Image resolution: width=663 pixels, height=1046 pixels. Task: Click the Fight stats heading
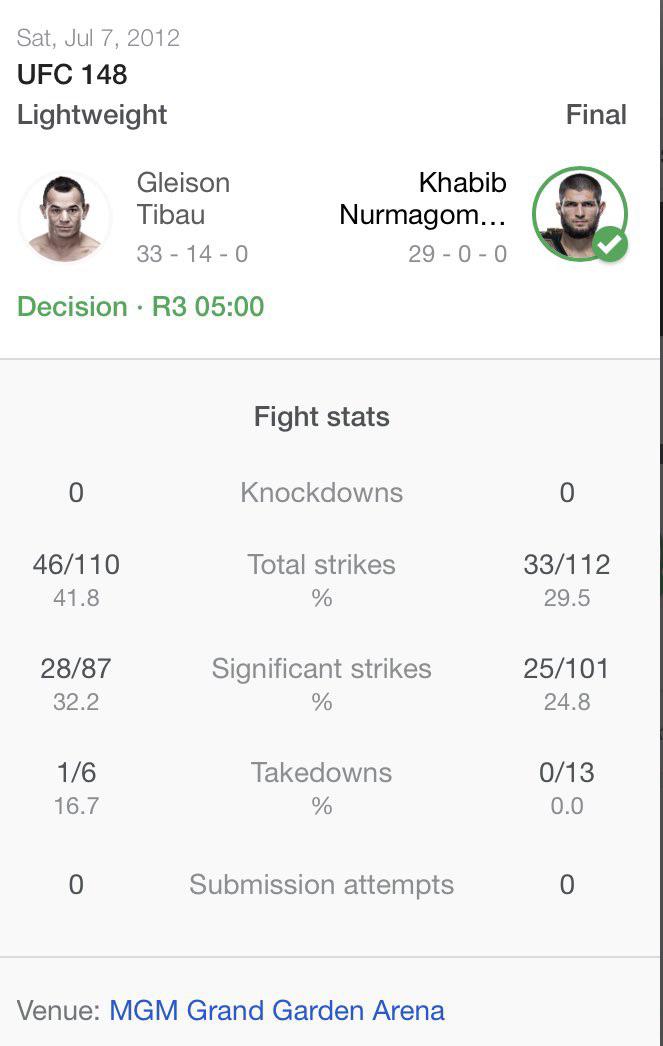point(321,417)
